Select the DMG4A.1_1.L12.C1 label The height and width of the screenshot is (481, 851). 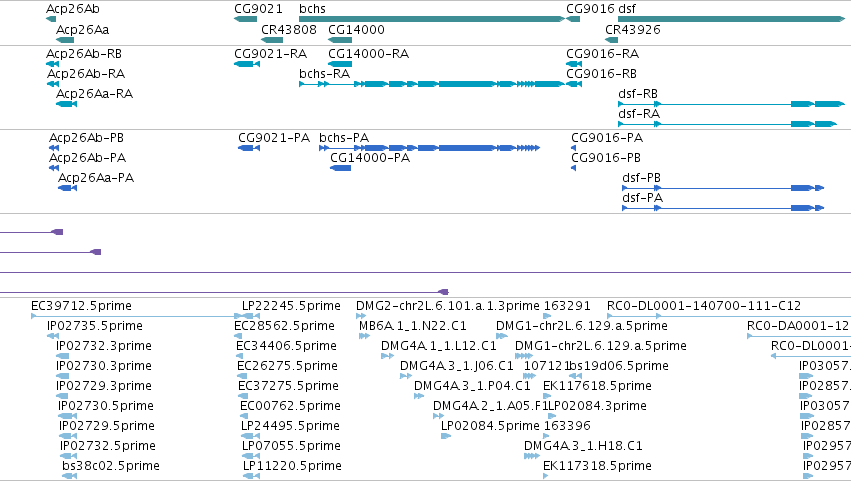click(x=439, y=346)
